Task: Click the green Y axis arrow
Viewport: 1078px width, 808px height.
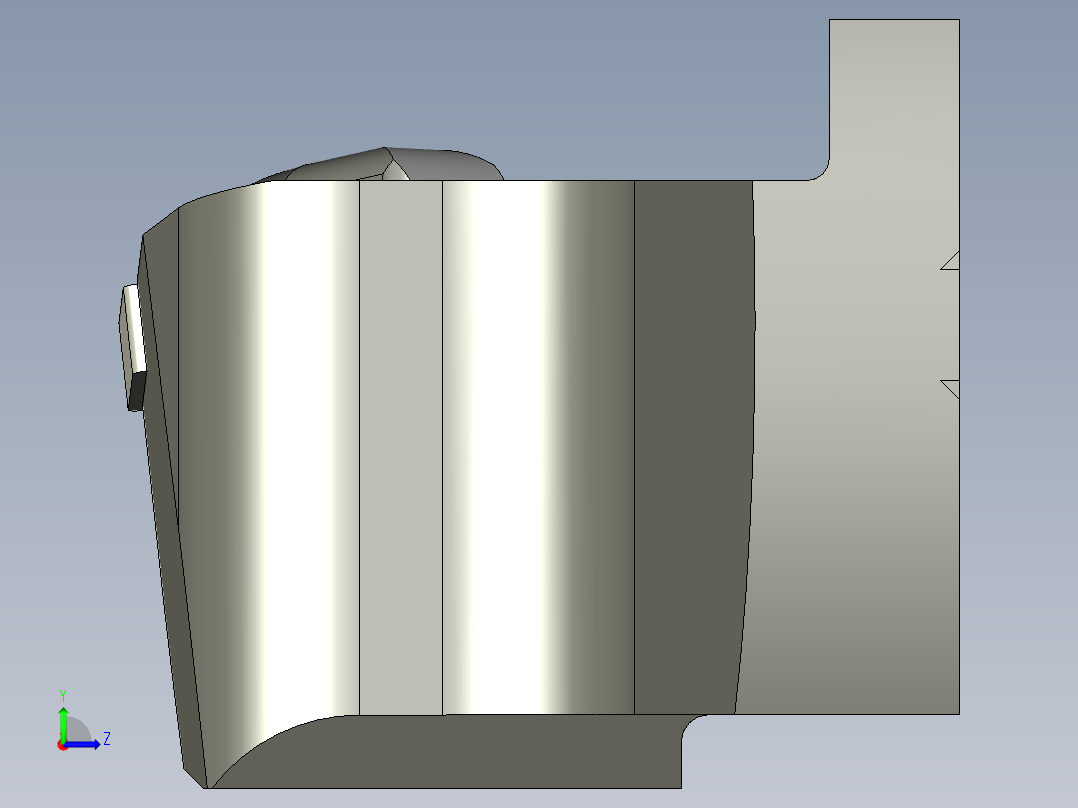Action: coord(63,723)
